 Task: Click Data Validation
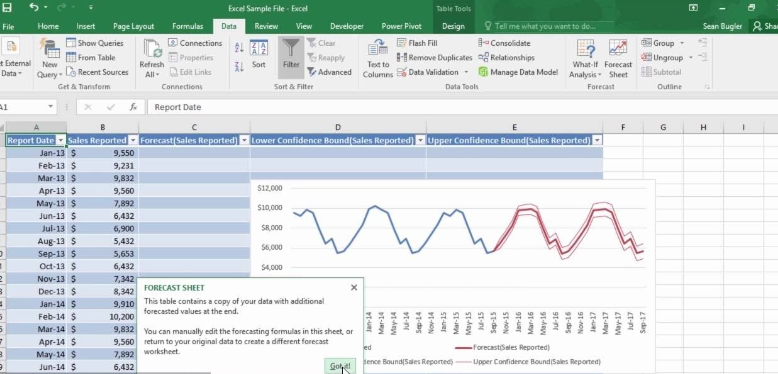pyautogui.click(x=428, y=72)
